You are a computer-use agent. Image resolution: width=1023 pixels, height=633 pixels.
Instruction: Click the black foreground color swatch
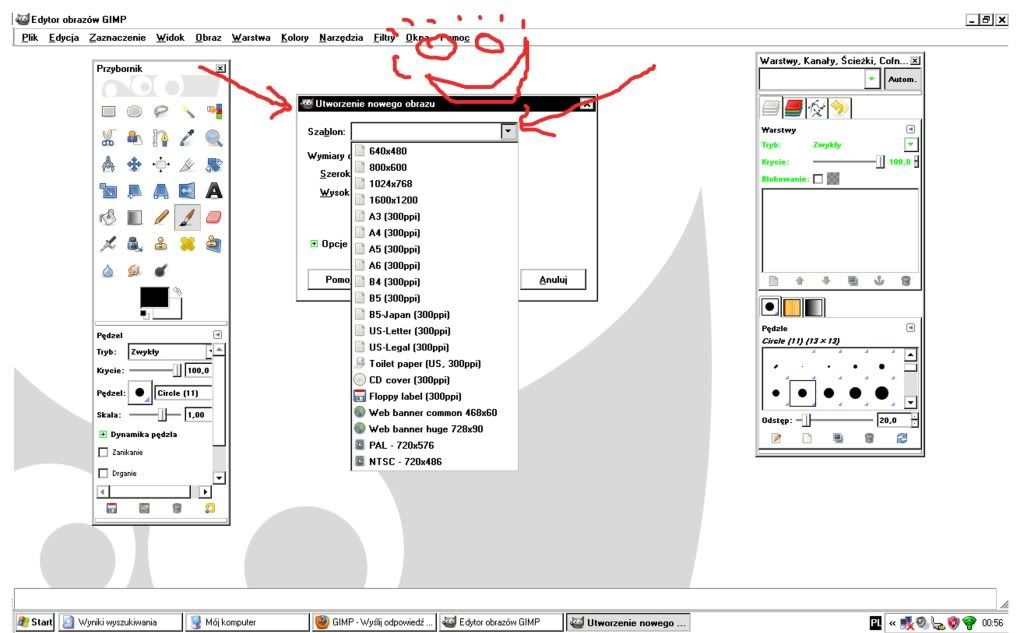[153, 297]
